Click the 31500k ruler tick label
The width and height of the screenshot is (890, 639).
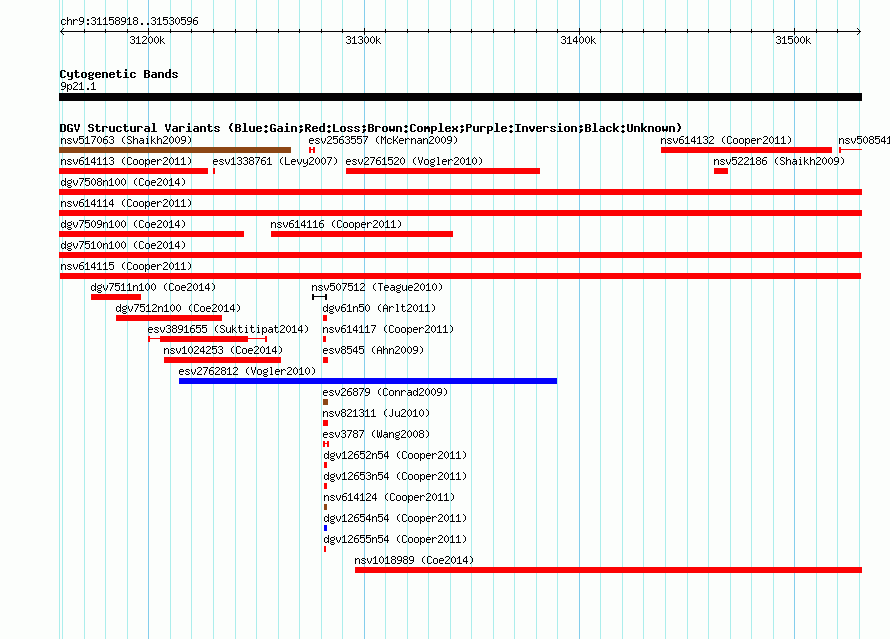(794, 40)
